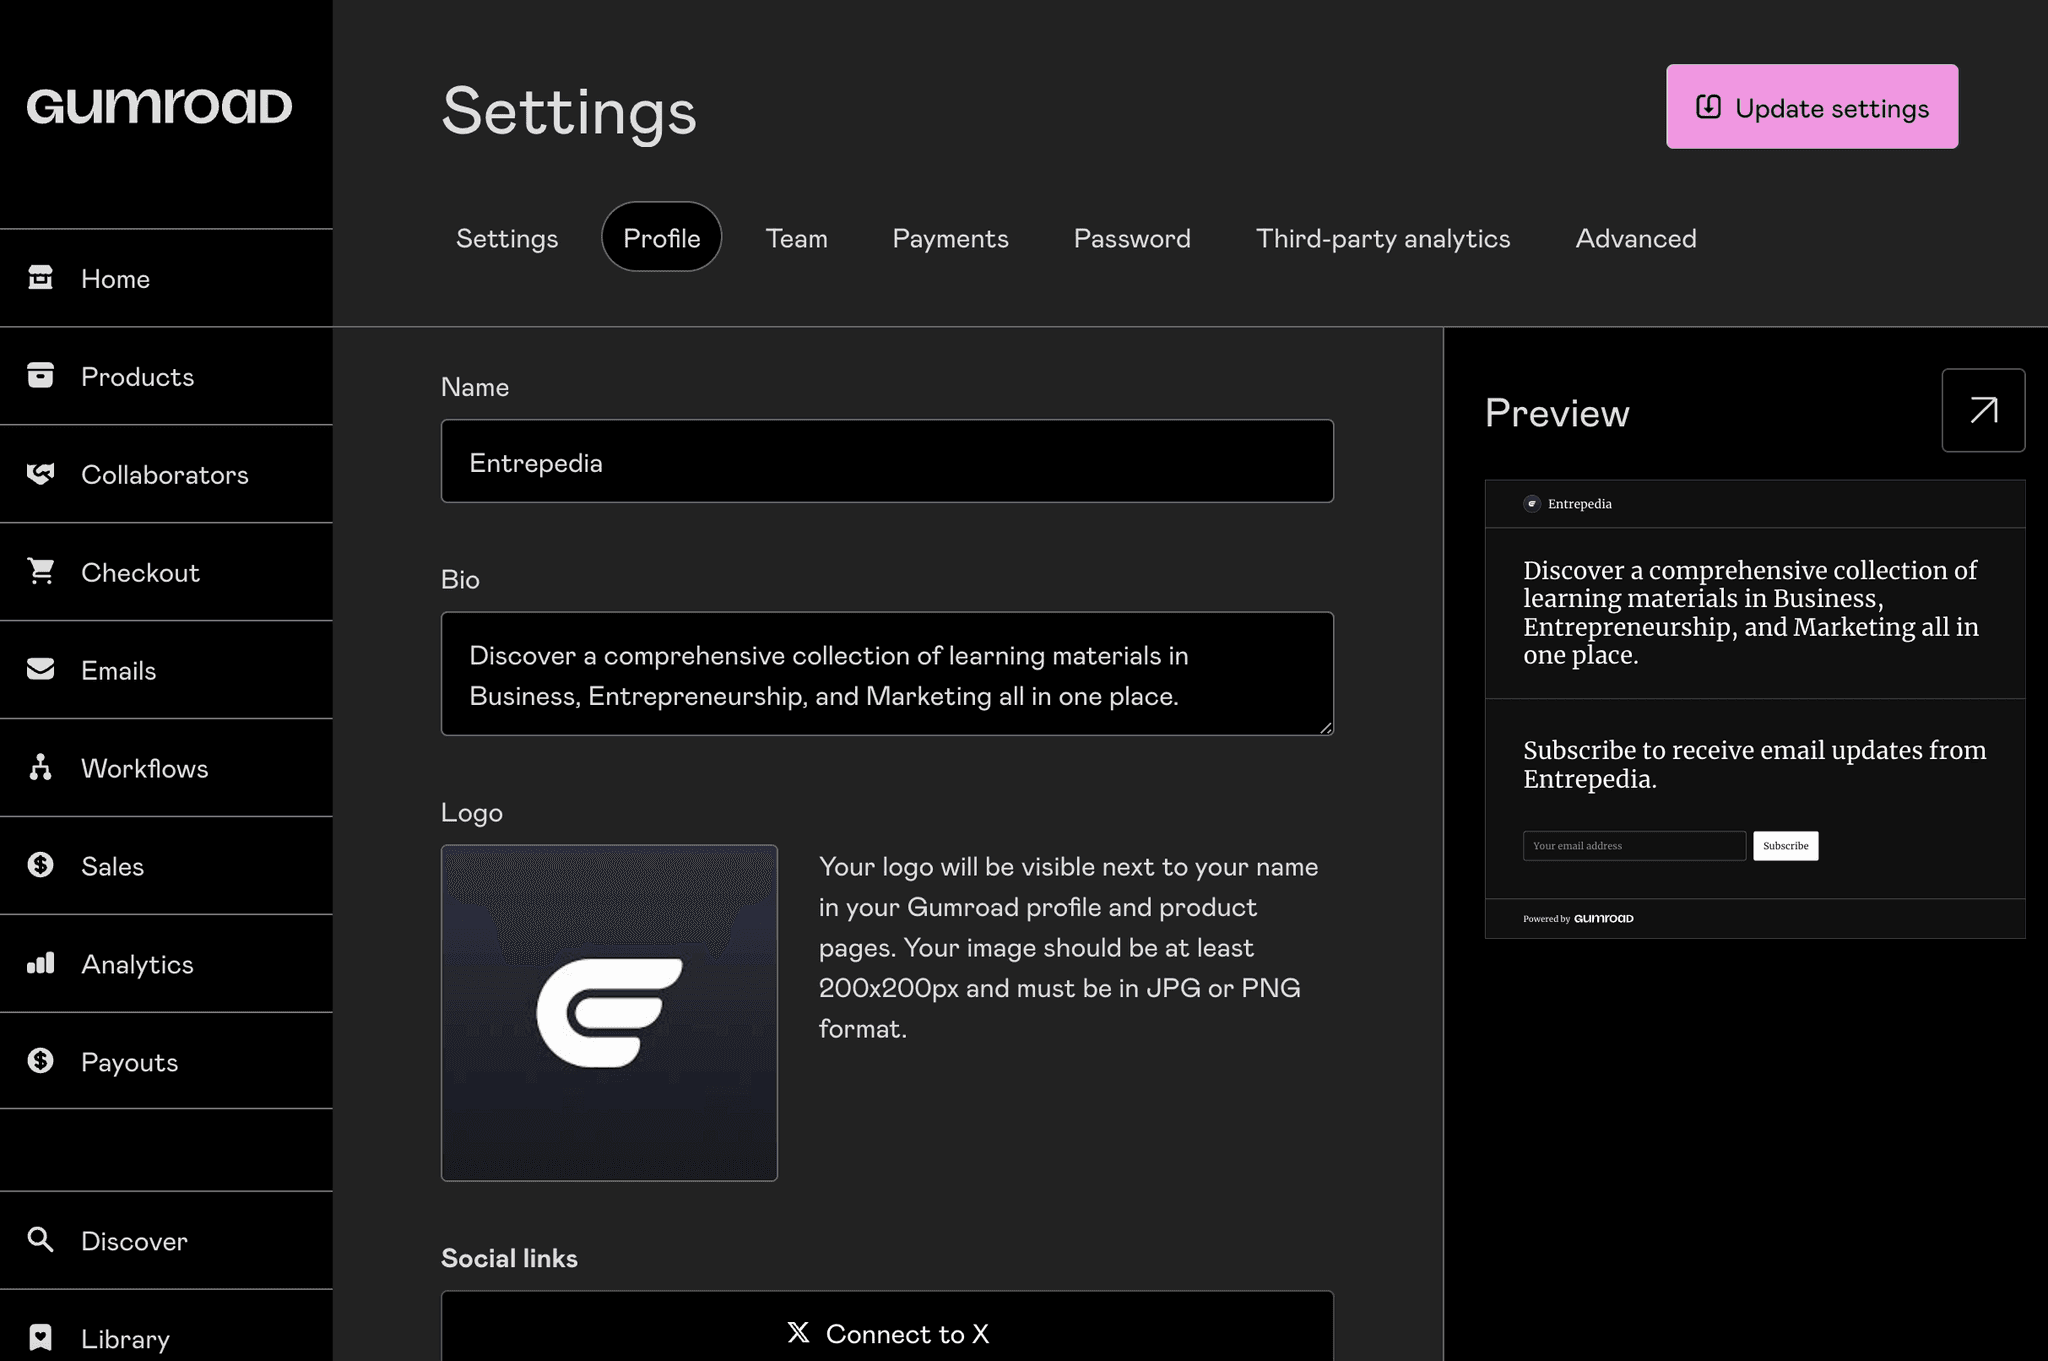Click the Entrepedia logo thumbnail
This screenshot has height=1361, width=2048.
point(609,1013)
